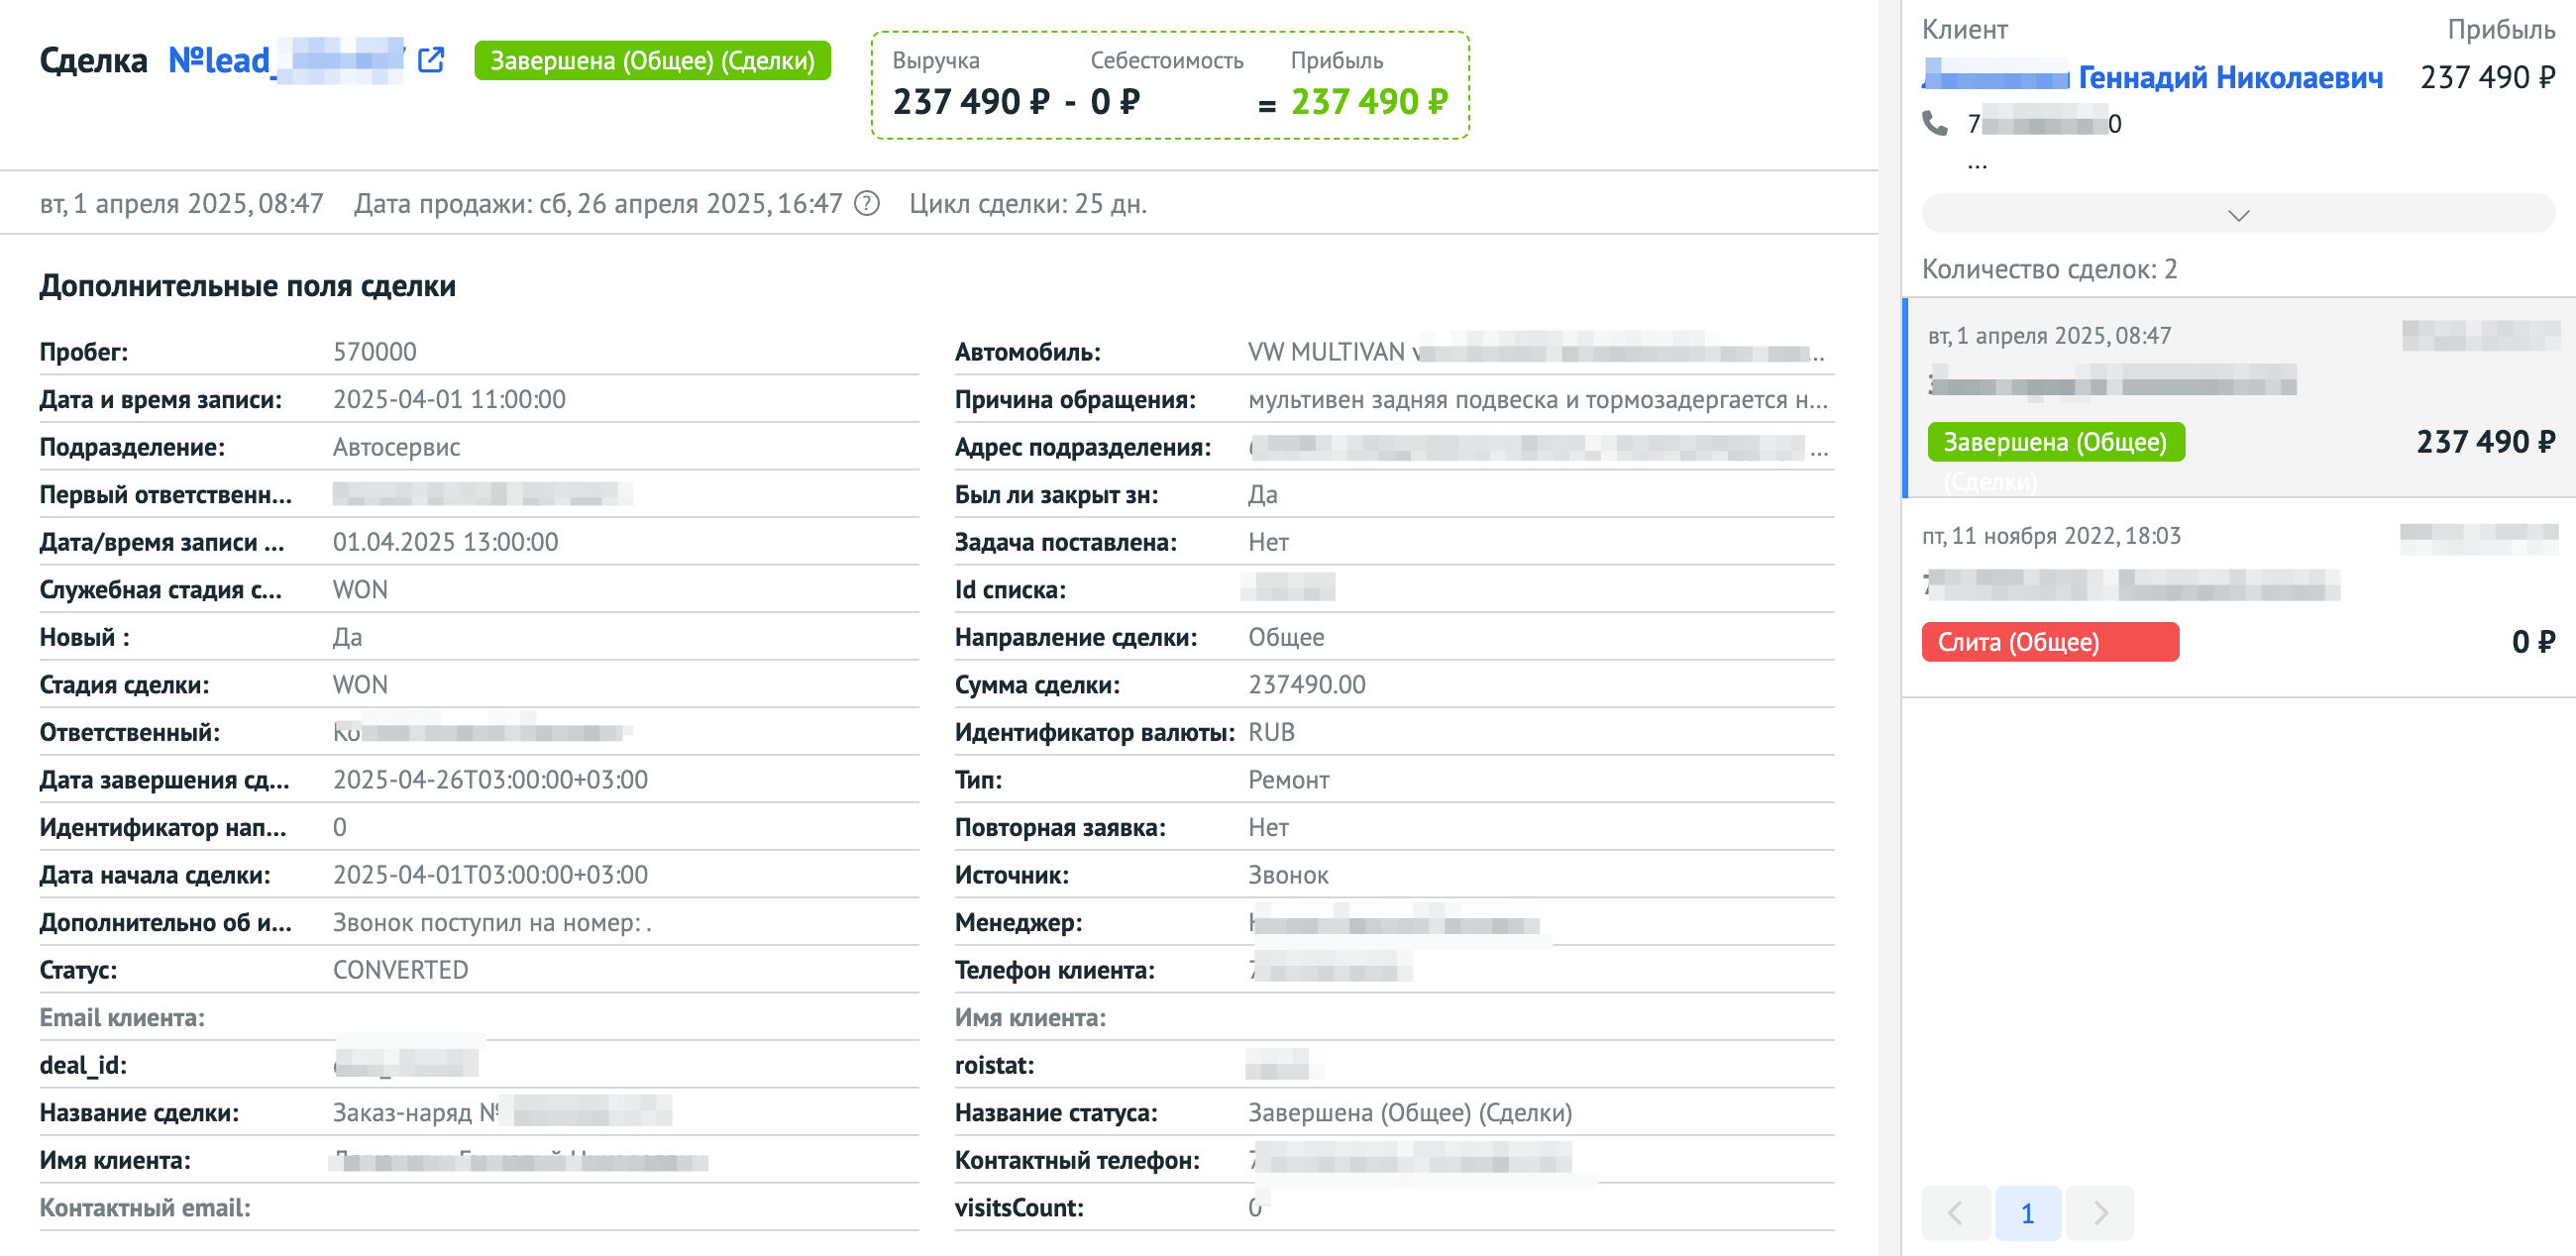Go to previous page arrow
The width and height of the screenshot is (2576, 1256).
(1955, 1213)
